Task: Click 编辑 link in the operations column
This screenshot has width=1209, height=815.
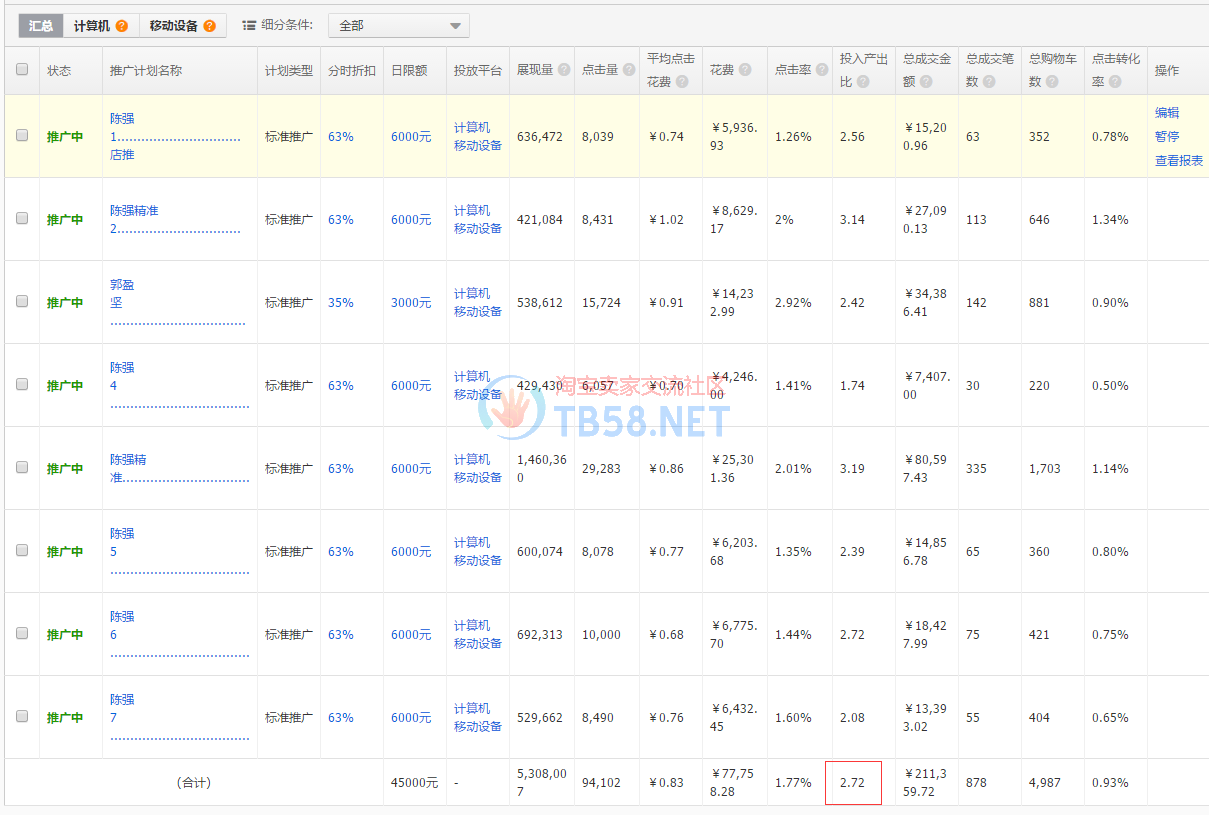Action: (x=1166, y=113)
